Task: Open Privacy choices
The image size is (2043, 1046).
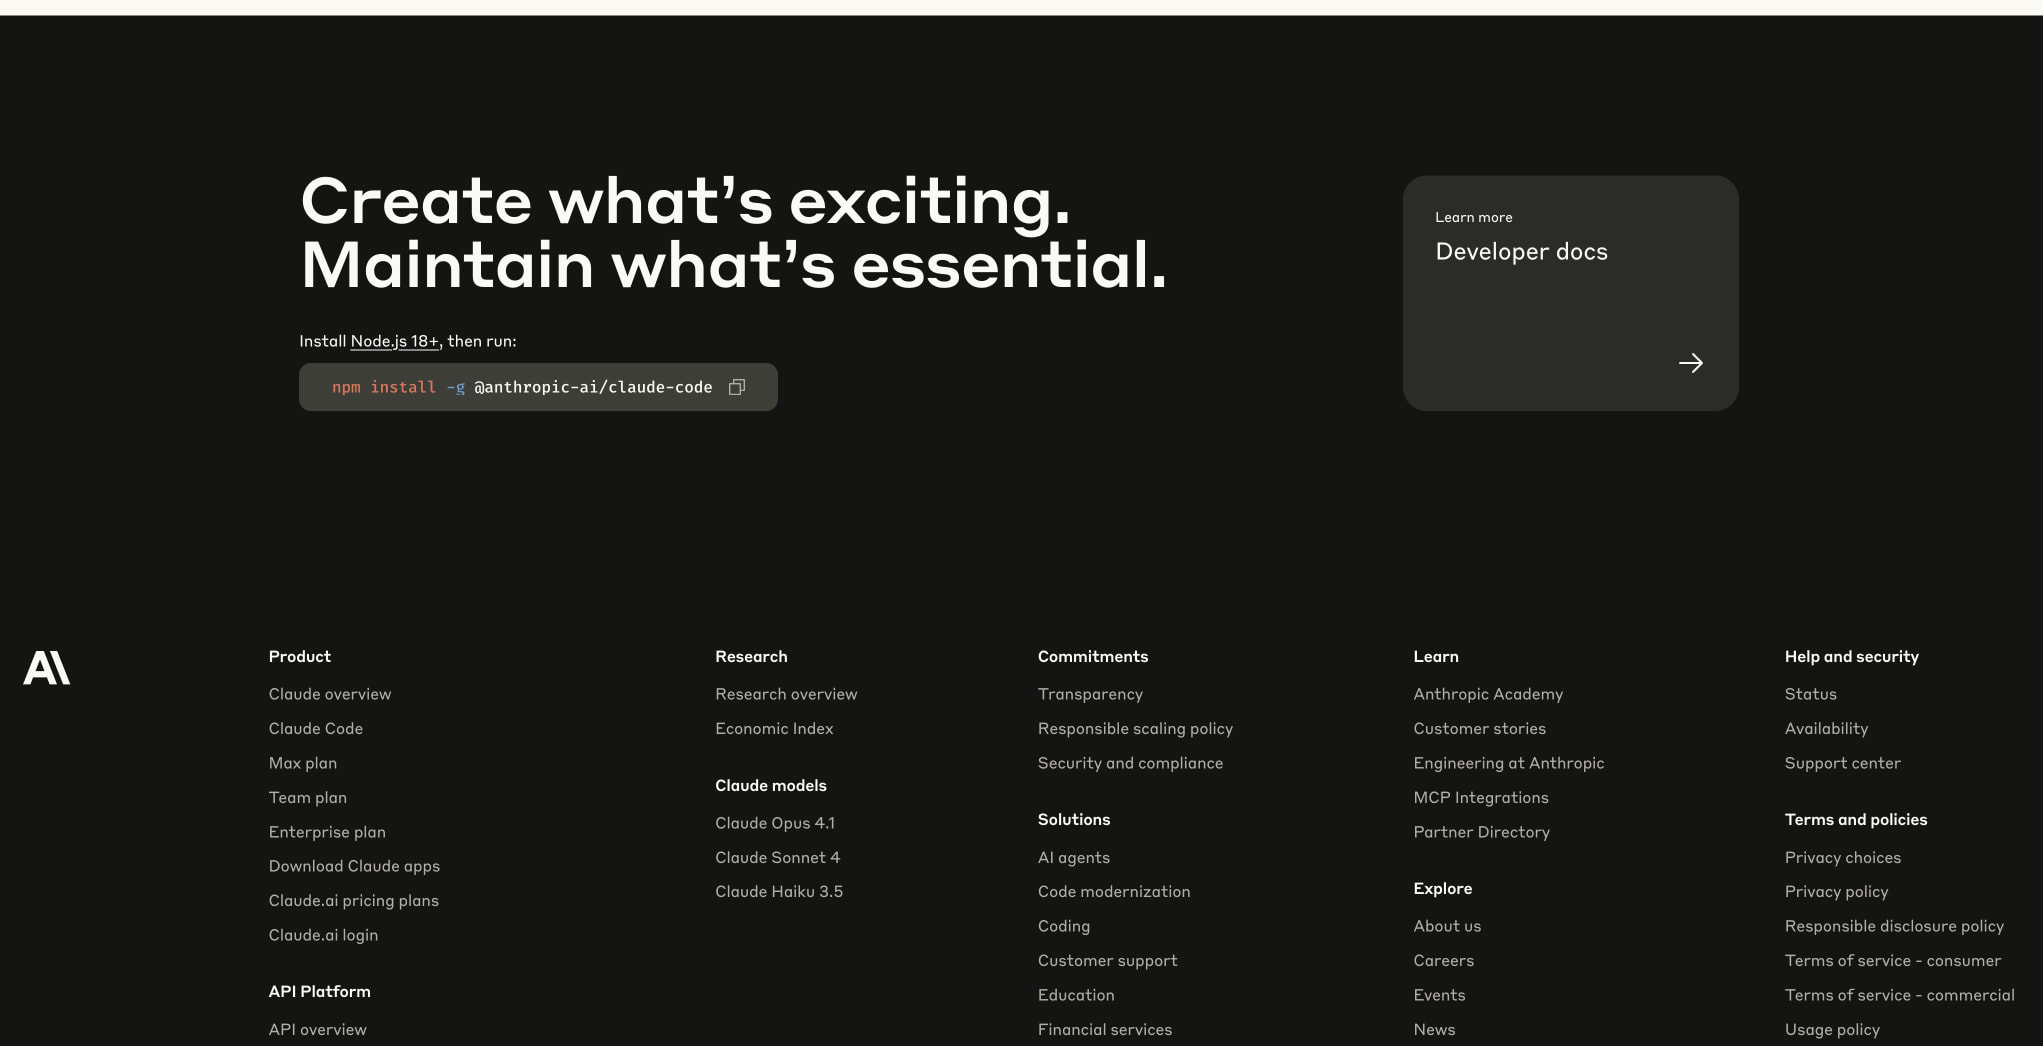Action: point(1843,857)
